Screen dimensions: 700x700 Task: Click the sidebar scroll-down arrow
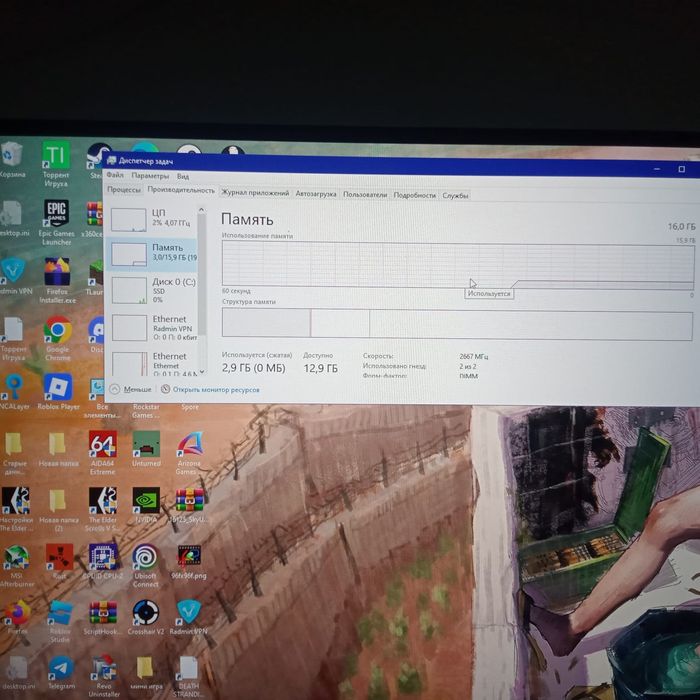[202, 371]
